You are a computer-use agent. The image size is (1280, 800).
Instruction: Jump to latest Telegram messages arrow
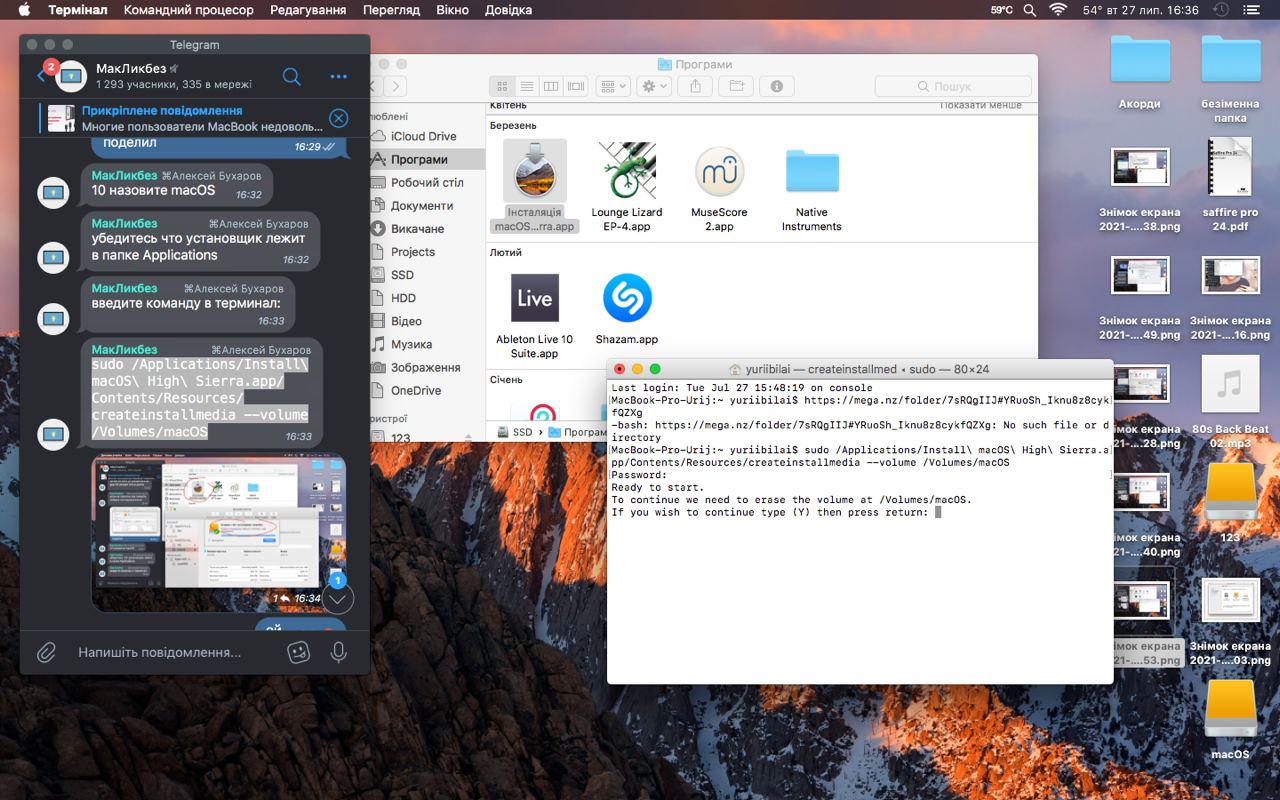pyautogui.click(x=337, y=598)
